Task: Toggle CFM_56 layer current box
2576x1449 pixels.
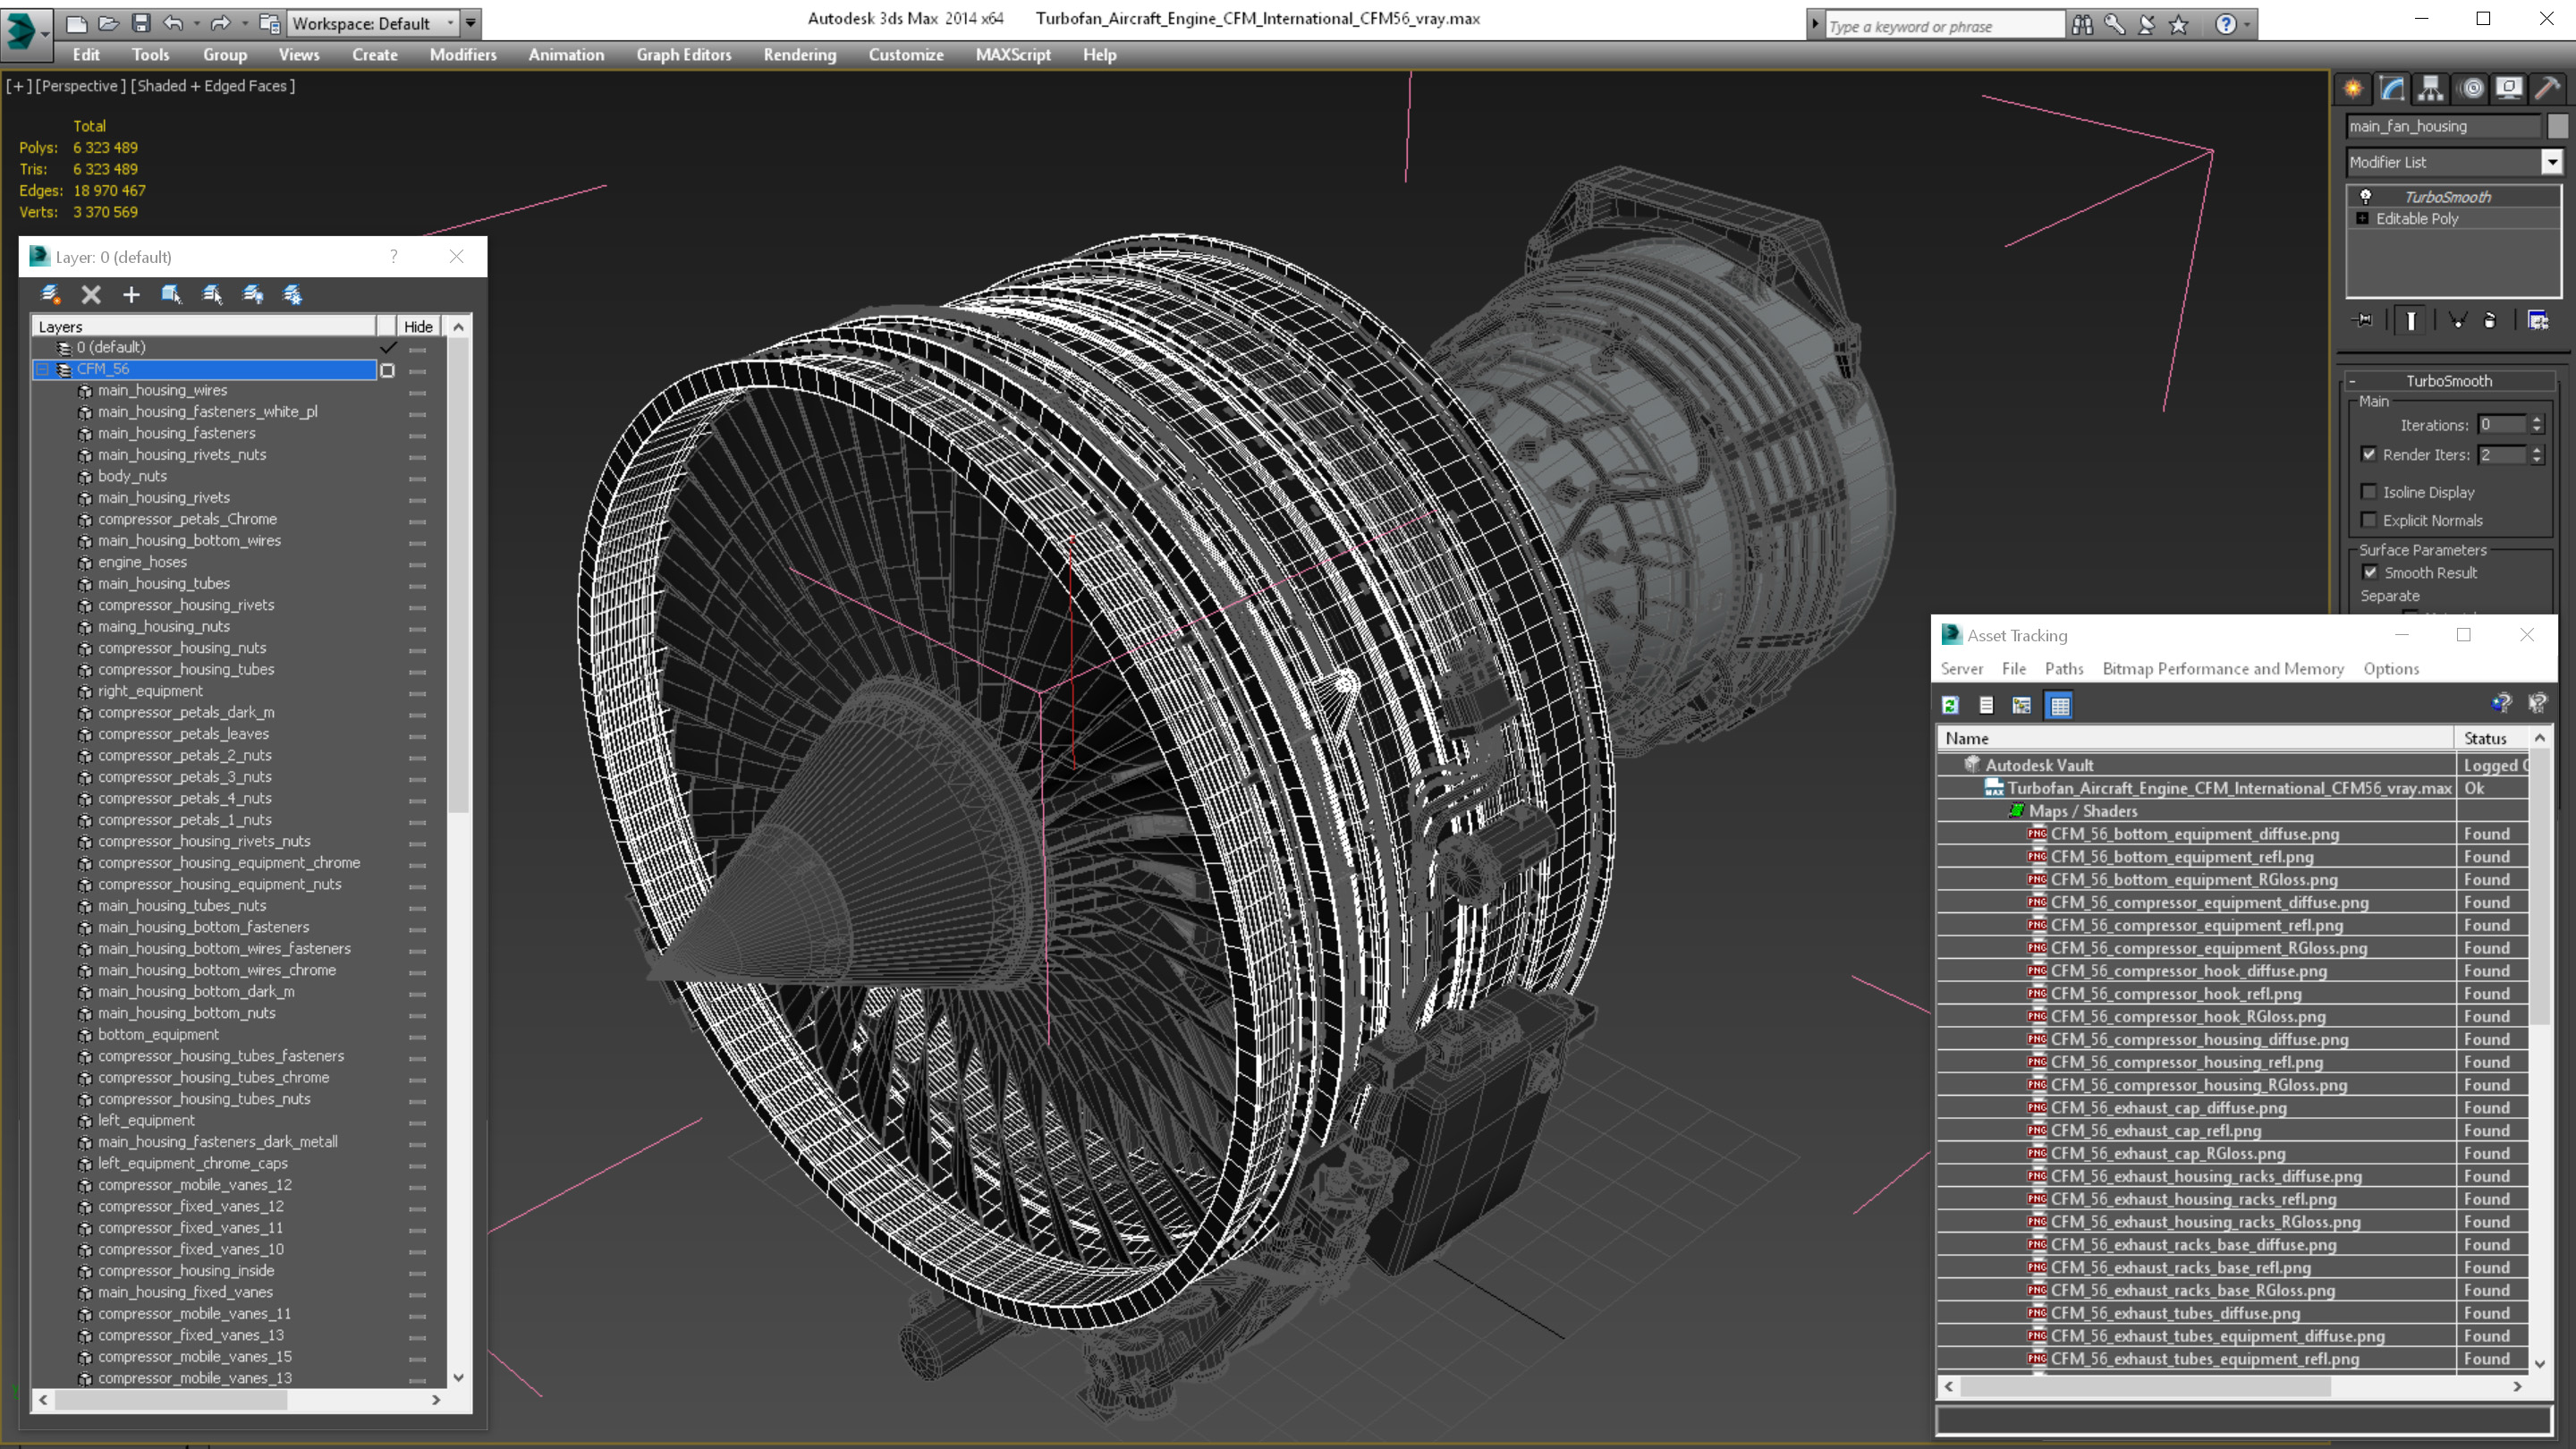Action: tap(388, 370)
